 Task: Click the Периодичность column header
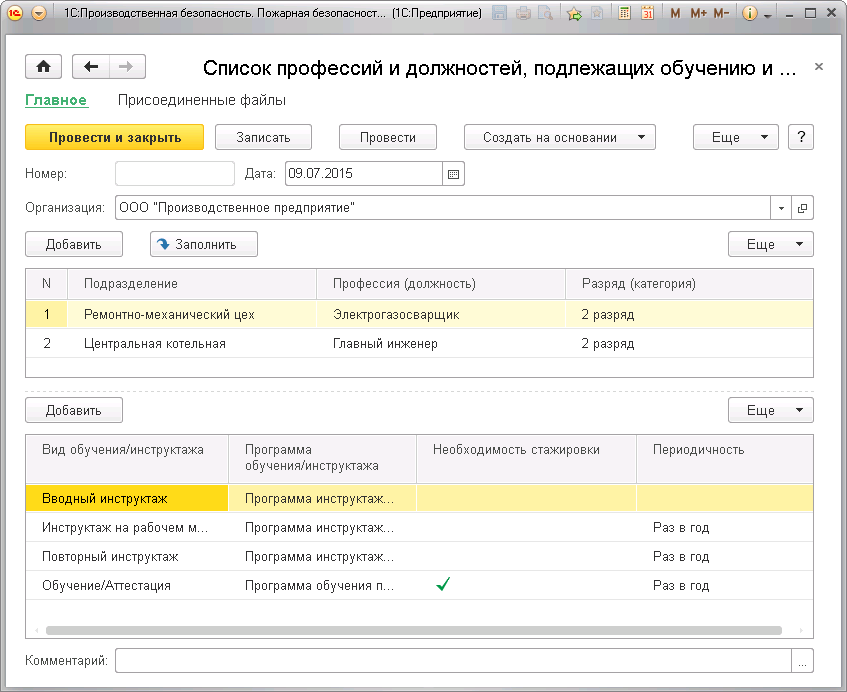click(725, 459)
